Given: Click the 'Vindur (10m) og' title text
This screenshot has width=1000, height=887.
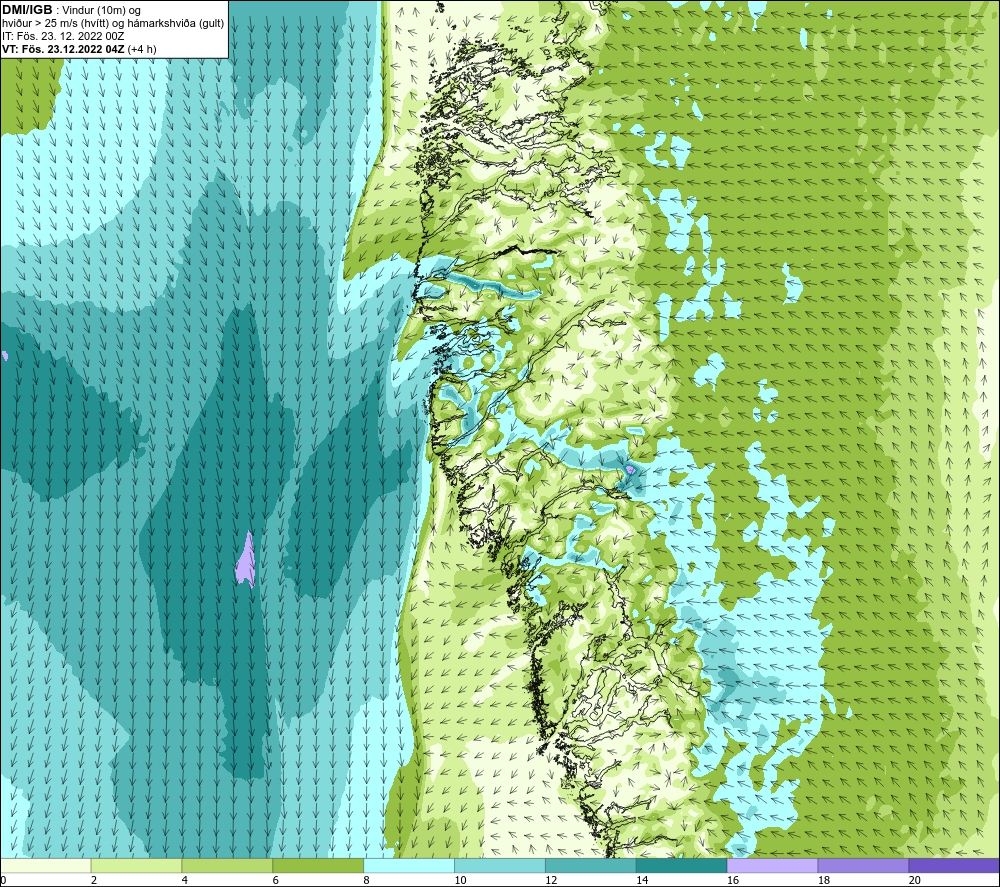Looking at the screenshot, I should 101,11.
